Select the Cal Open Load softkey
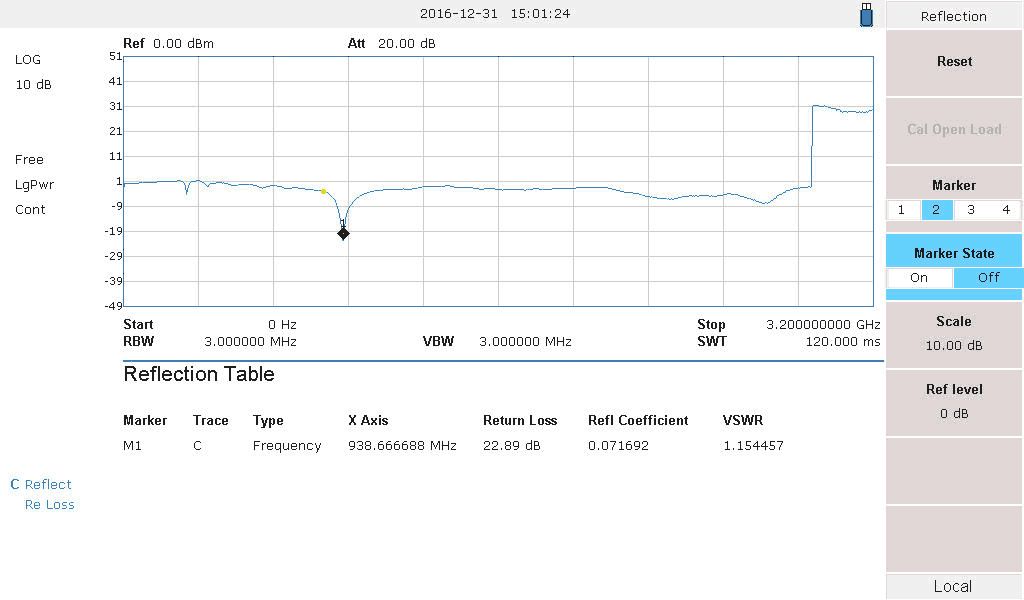 click(x=953, y=129)
